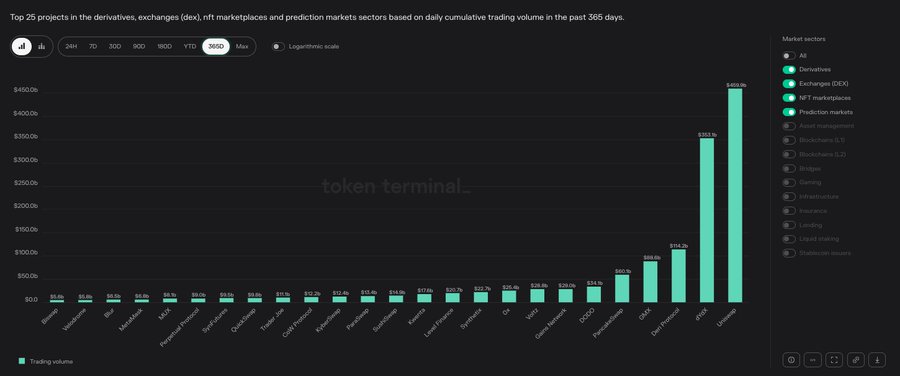
Task: Click the Trading volume legend swatch
Action: click(x=22, y=361)
